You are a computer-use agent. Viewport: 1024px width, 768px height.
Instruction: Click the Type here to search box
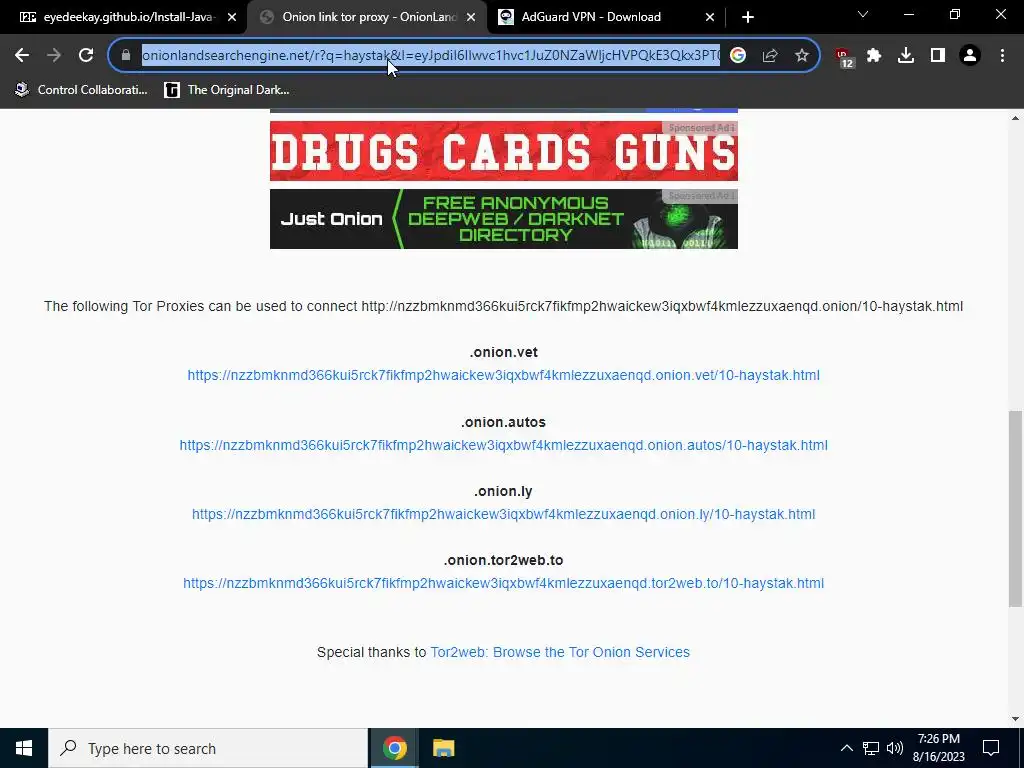pos(208,748)
